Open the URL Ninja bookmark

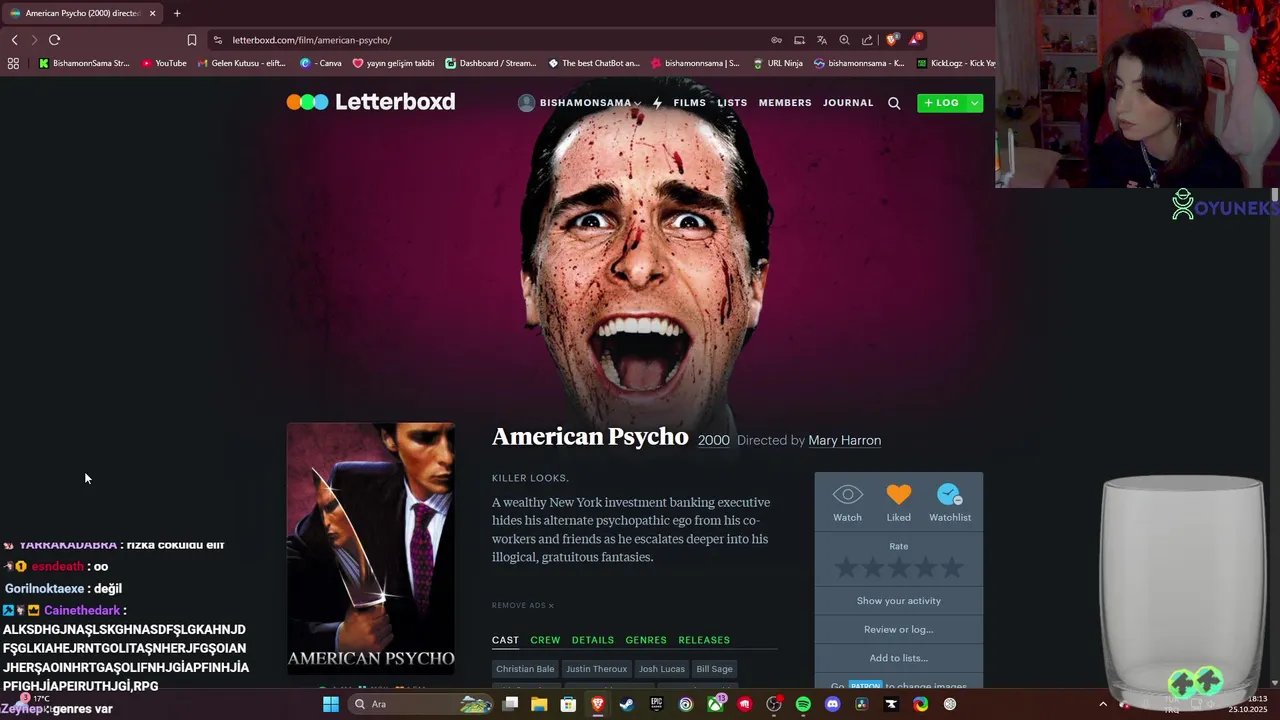pyautogui.click(x=777, y=63)
